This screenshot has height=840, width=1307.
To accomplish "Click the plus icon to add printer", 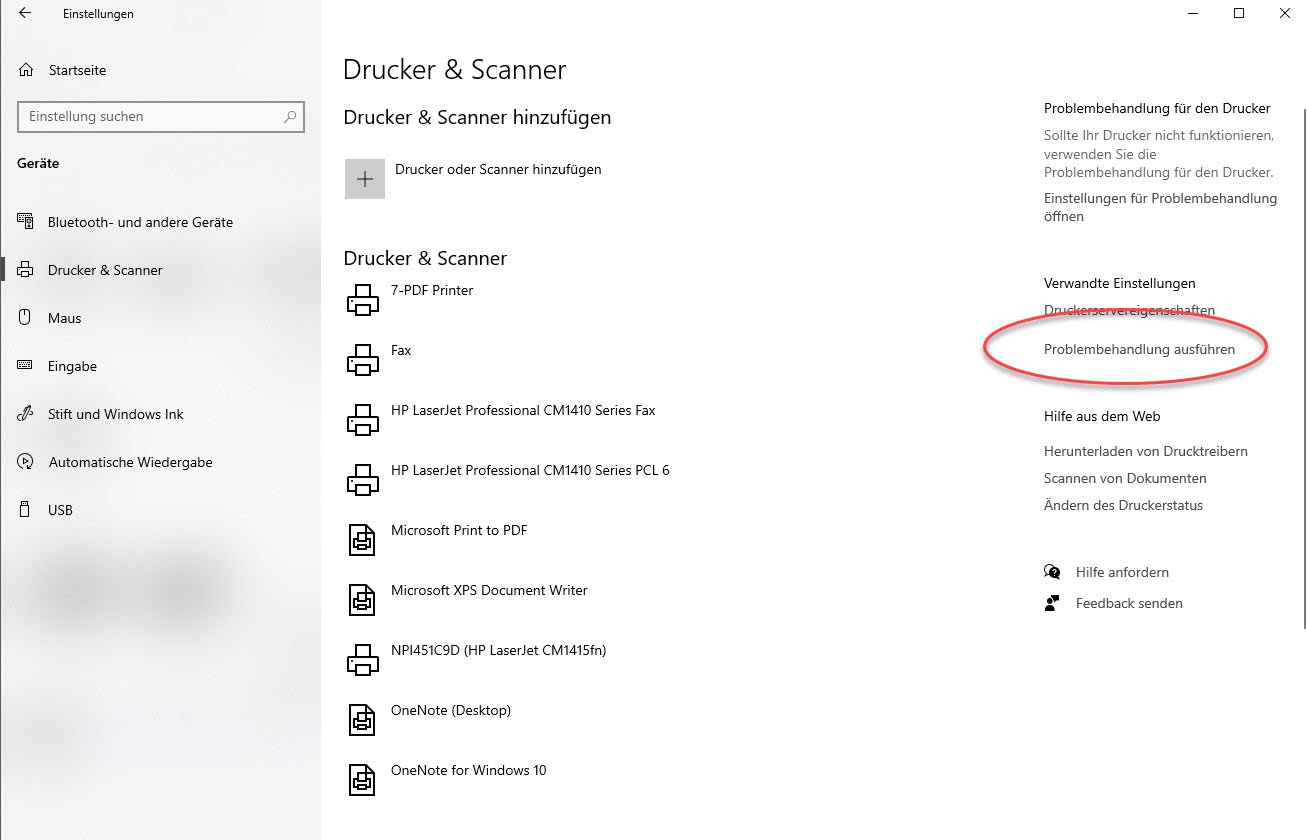I will (365, 179).
